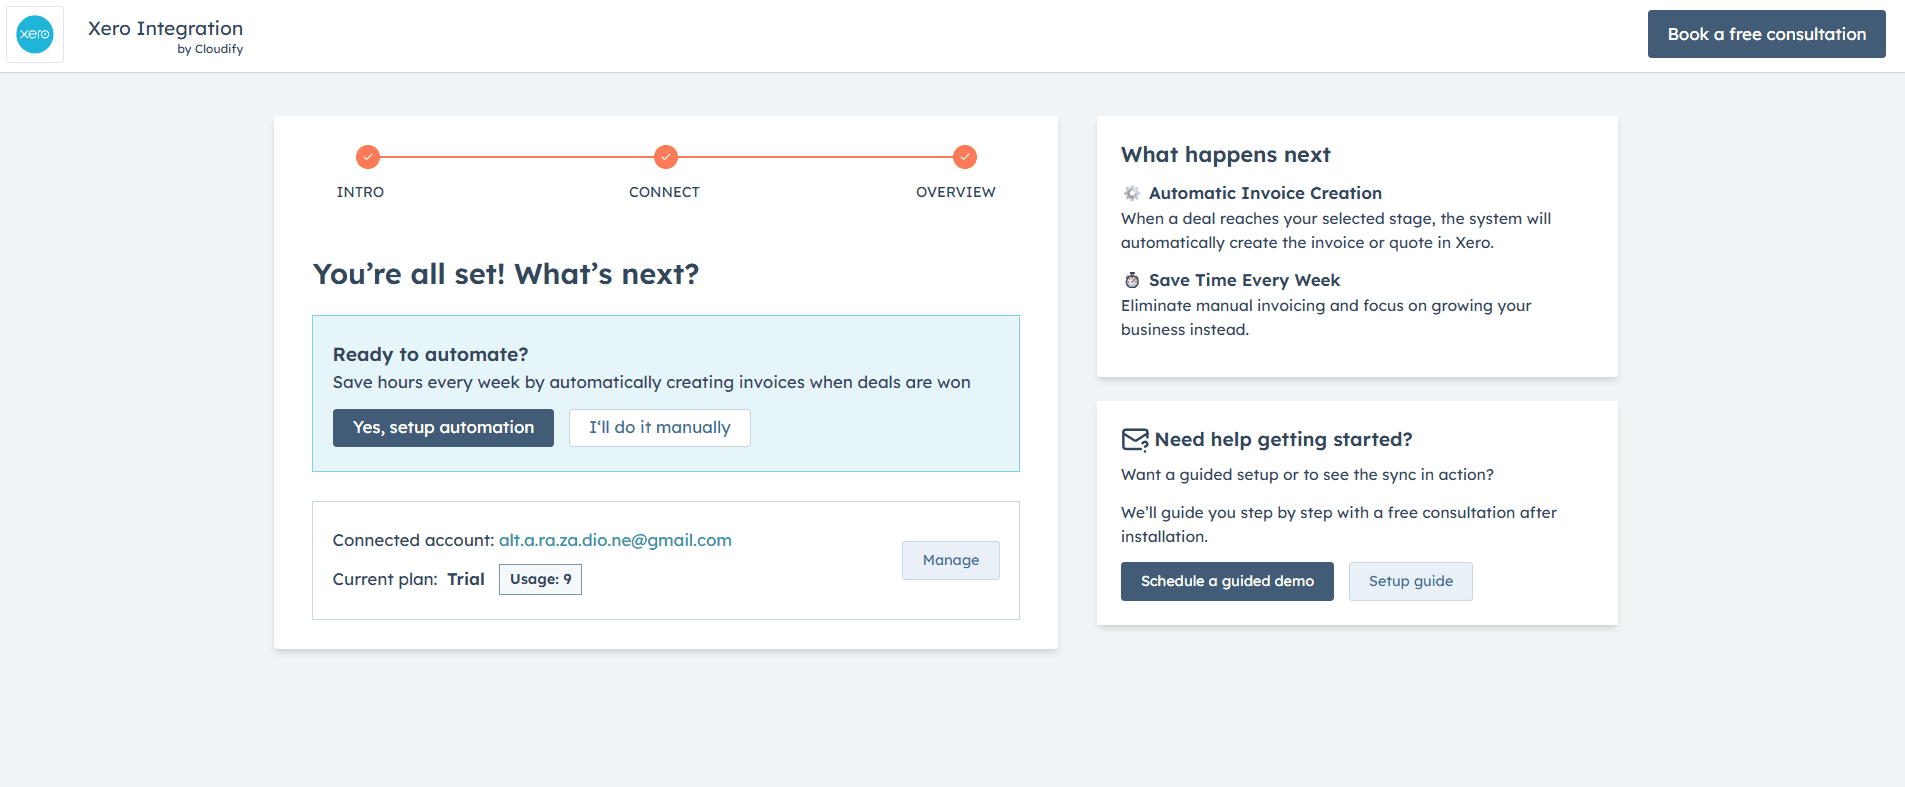Book a free consultation
This screenshot has height=787, width=1905.
click(1767, 34)
